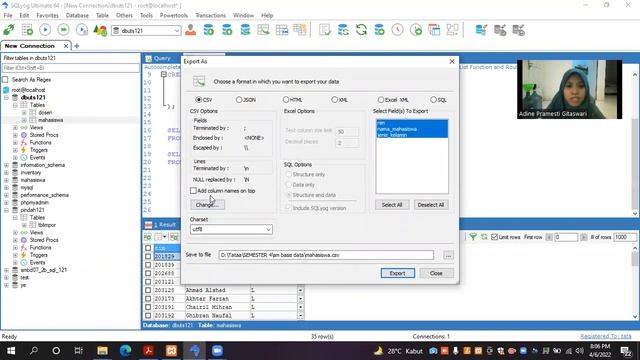Click the Restore icon with the green arrows

click(x=361, y=30)
